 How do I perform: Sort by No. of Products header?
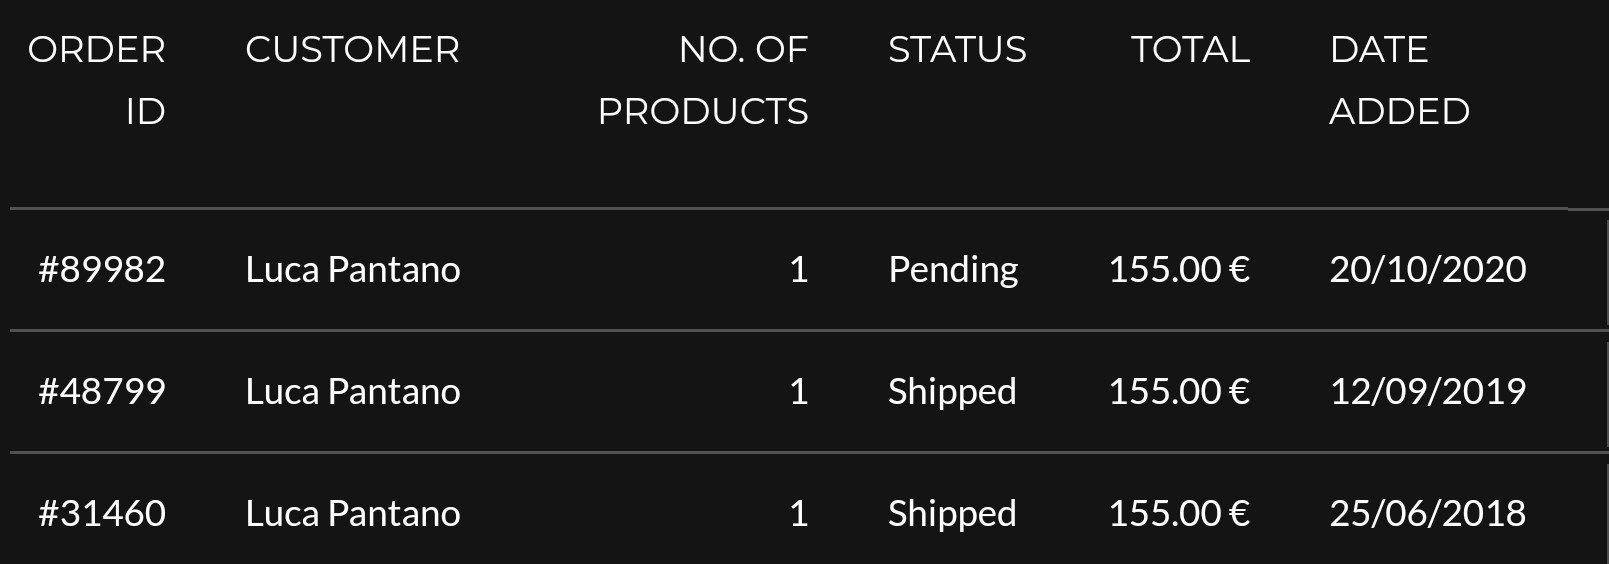(x=703, y=80)
